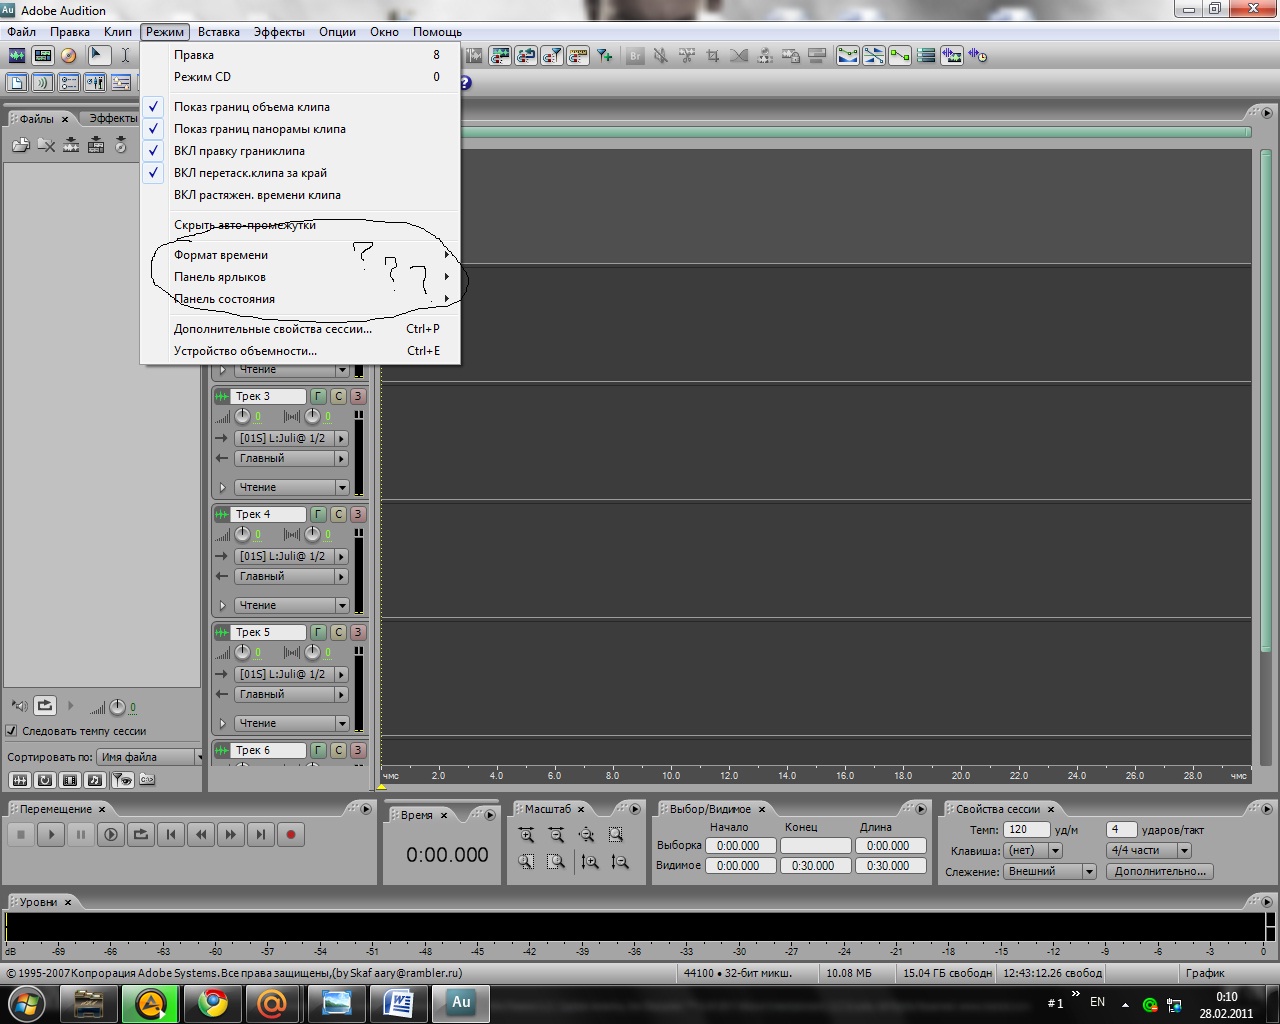Click the waveform clock icon in toolbar
Viewport: 1280px width, 1024px height.
click(978, 56)
